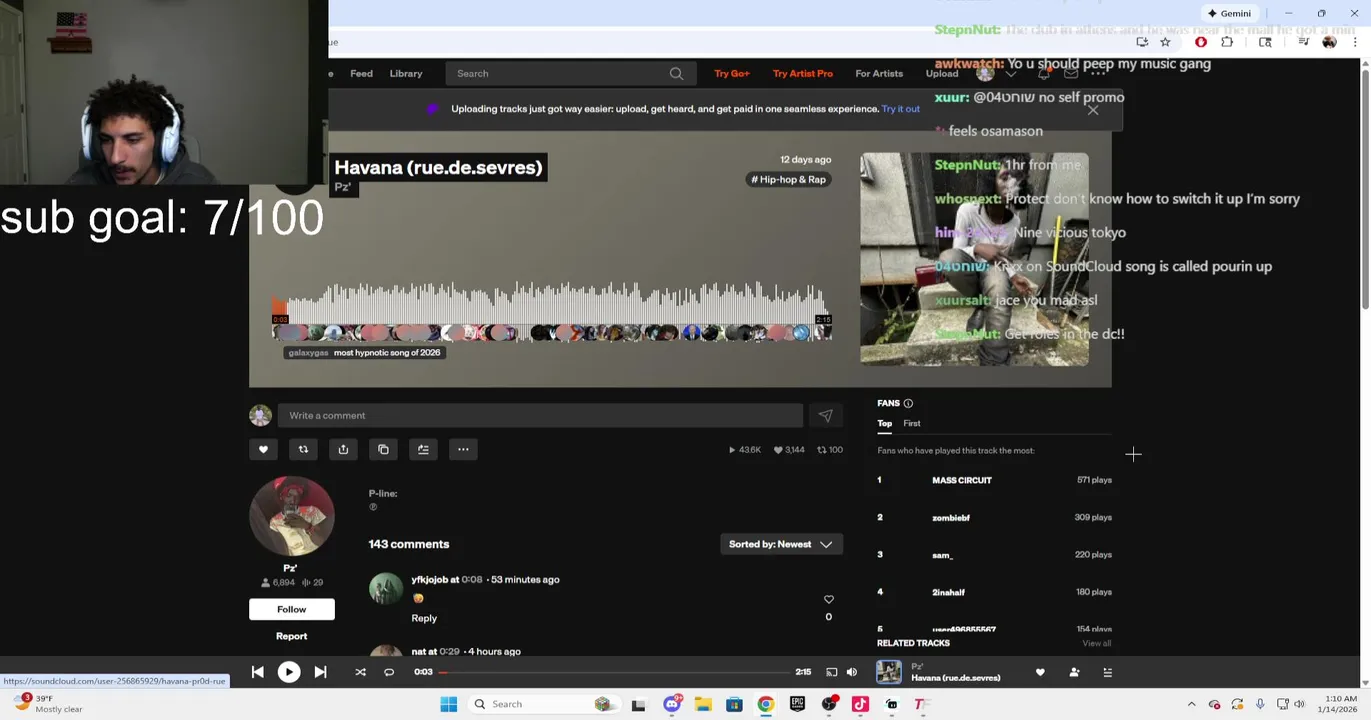Open the Feed page
The height and width of the screenshot is (720, 1371).
[361, 73]
